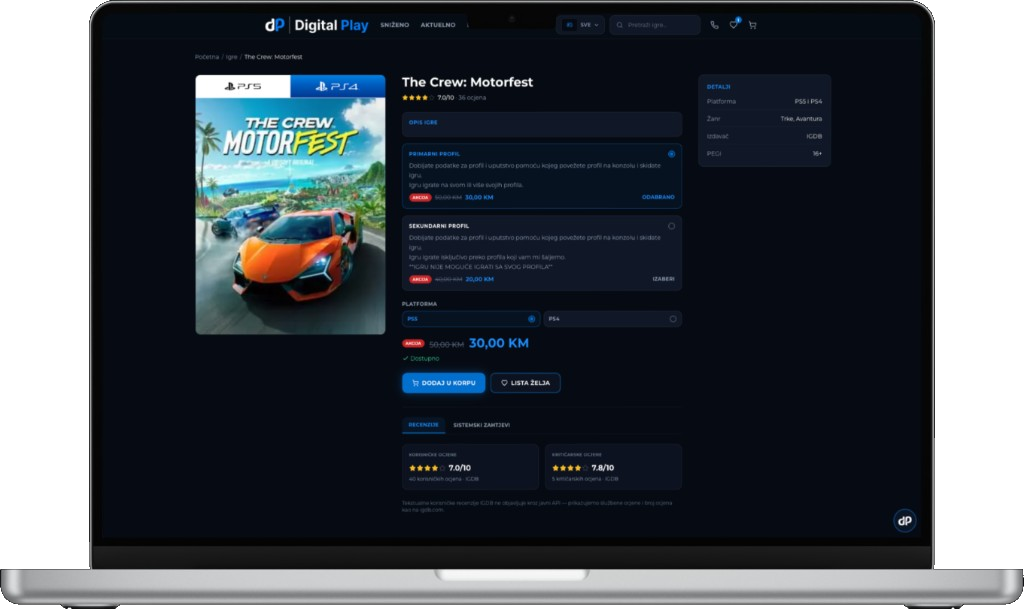Focus the Pretraži igre search field
Image resolution: width=1024 pixels, height=609 pixels.
click(x=655, y=25)
